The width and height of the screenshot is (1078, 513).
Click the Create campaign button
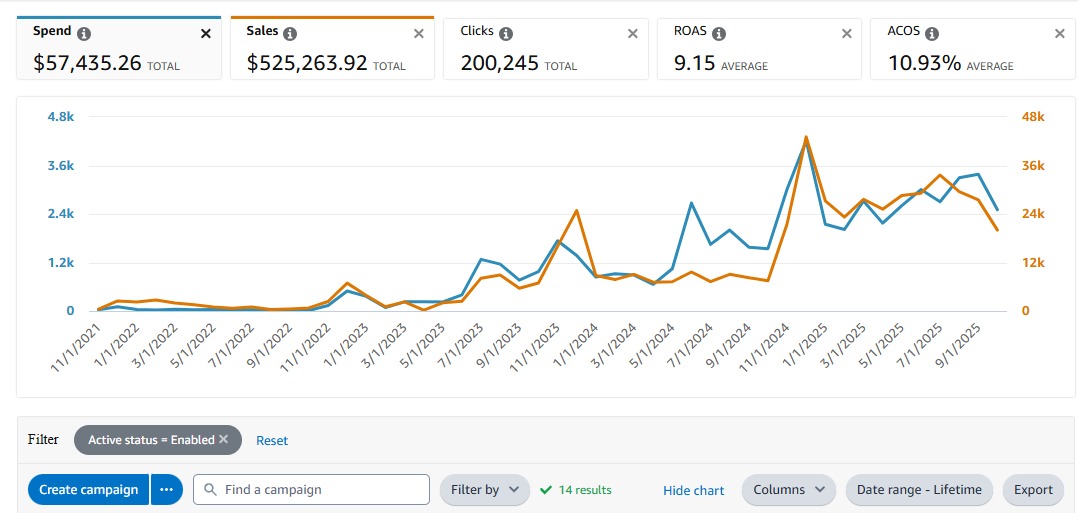point(89,490)
